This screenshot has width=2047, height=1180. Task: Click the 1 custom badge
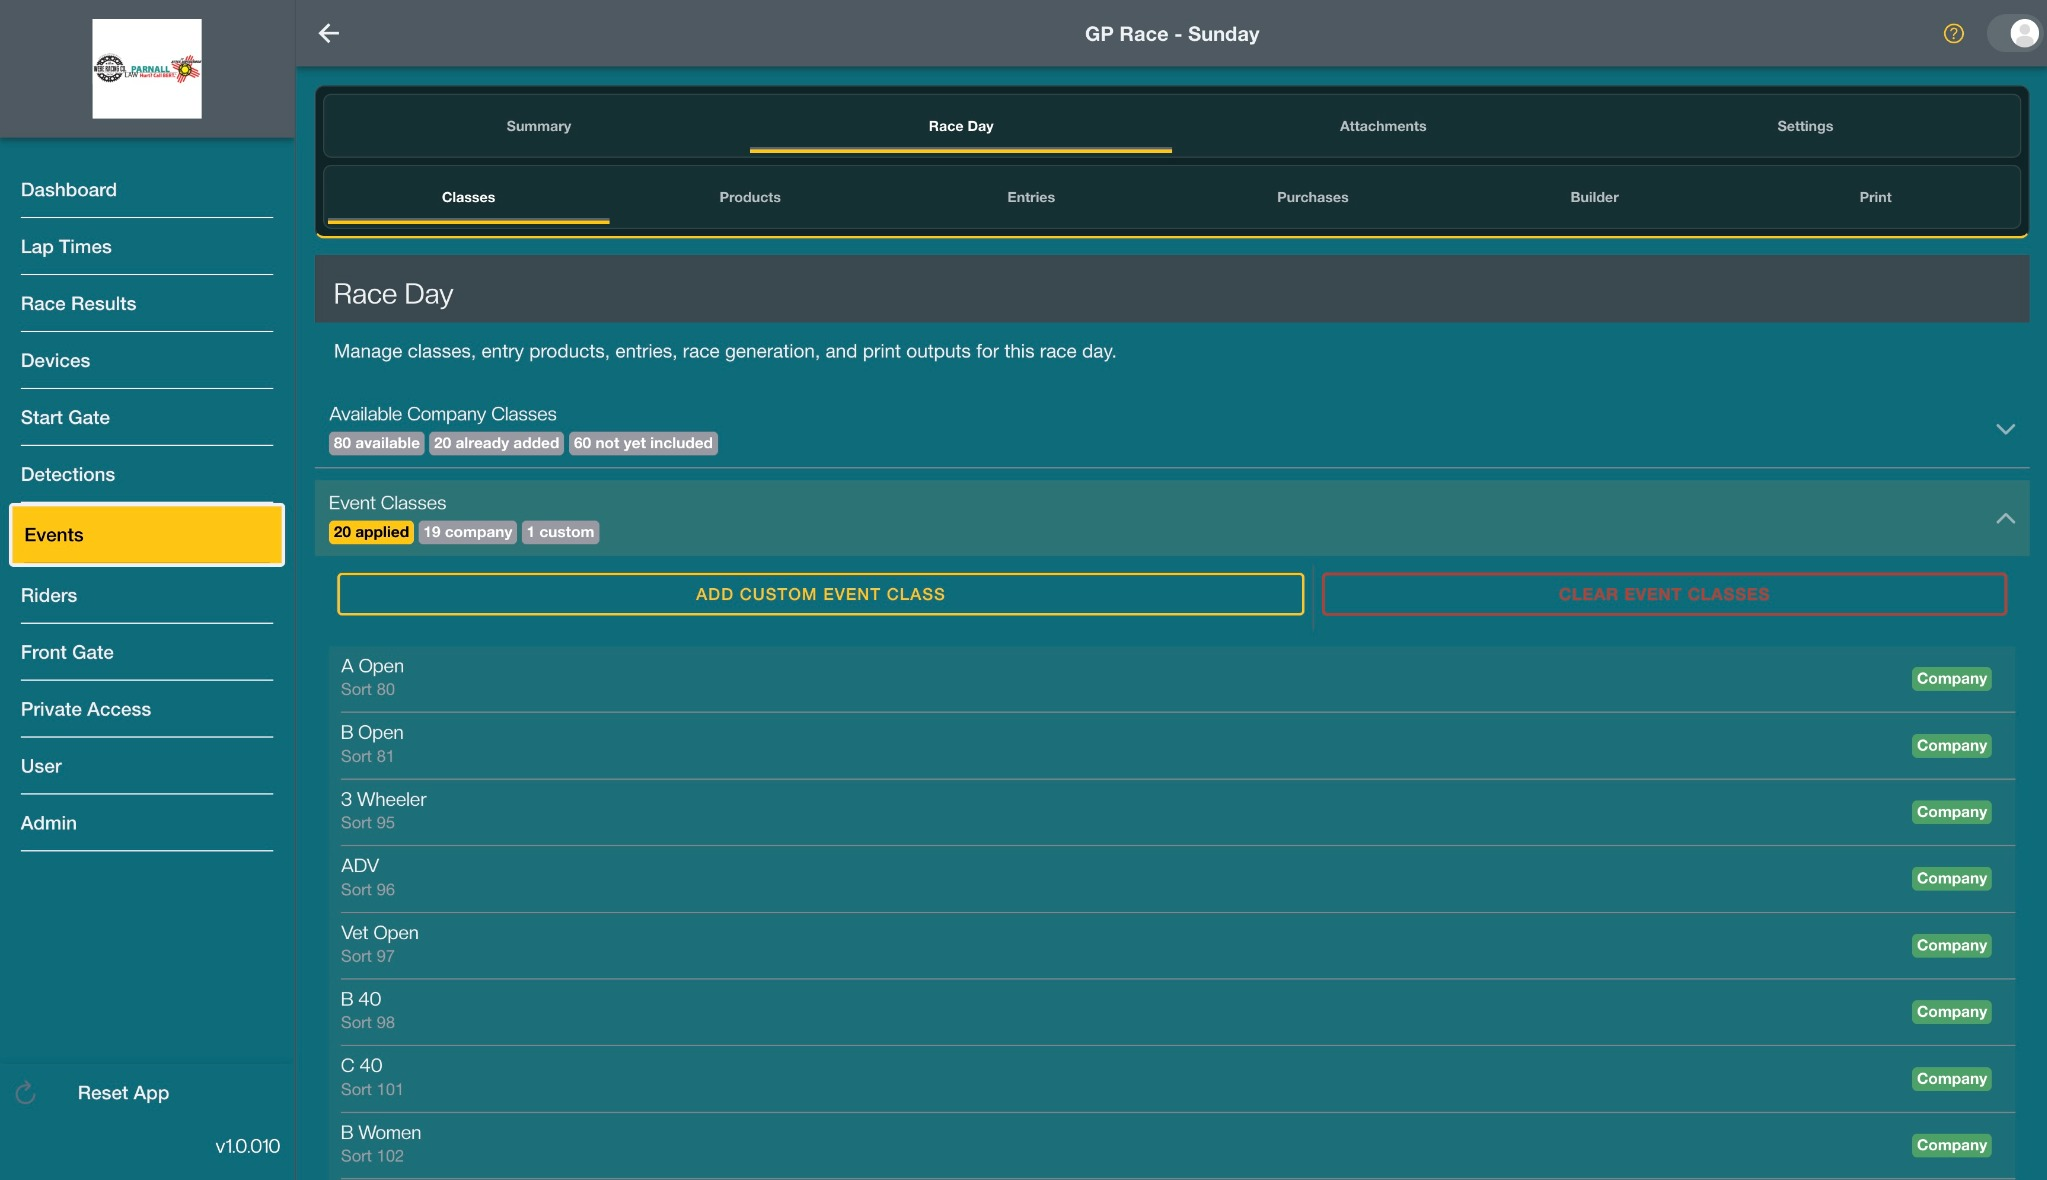click(x=561, y=532)
